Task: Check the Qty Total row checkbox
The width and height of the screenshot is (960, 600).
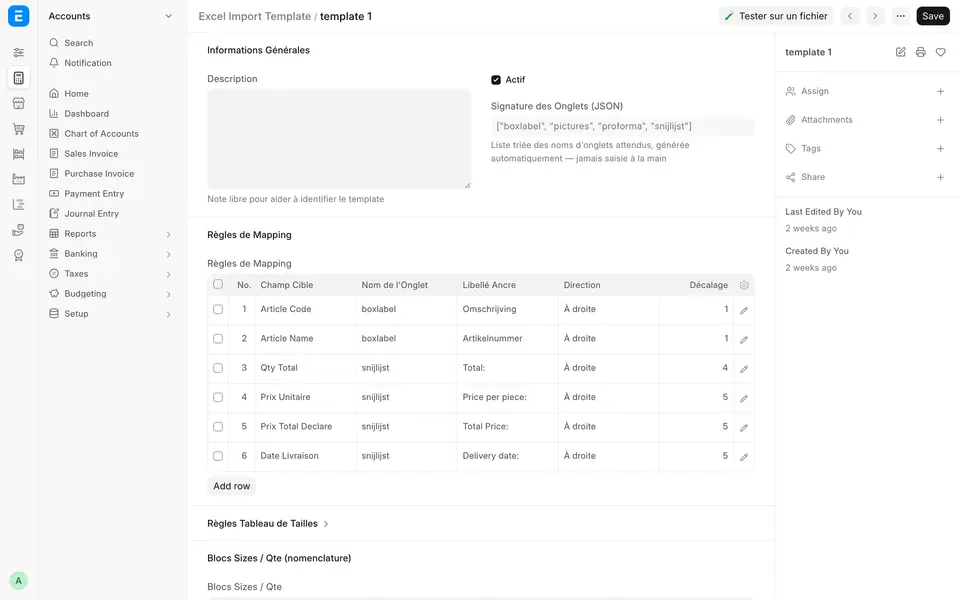Action: (218, 368)
